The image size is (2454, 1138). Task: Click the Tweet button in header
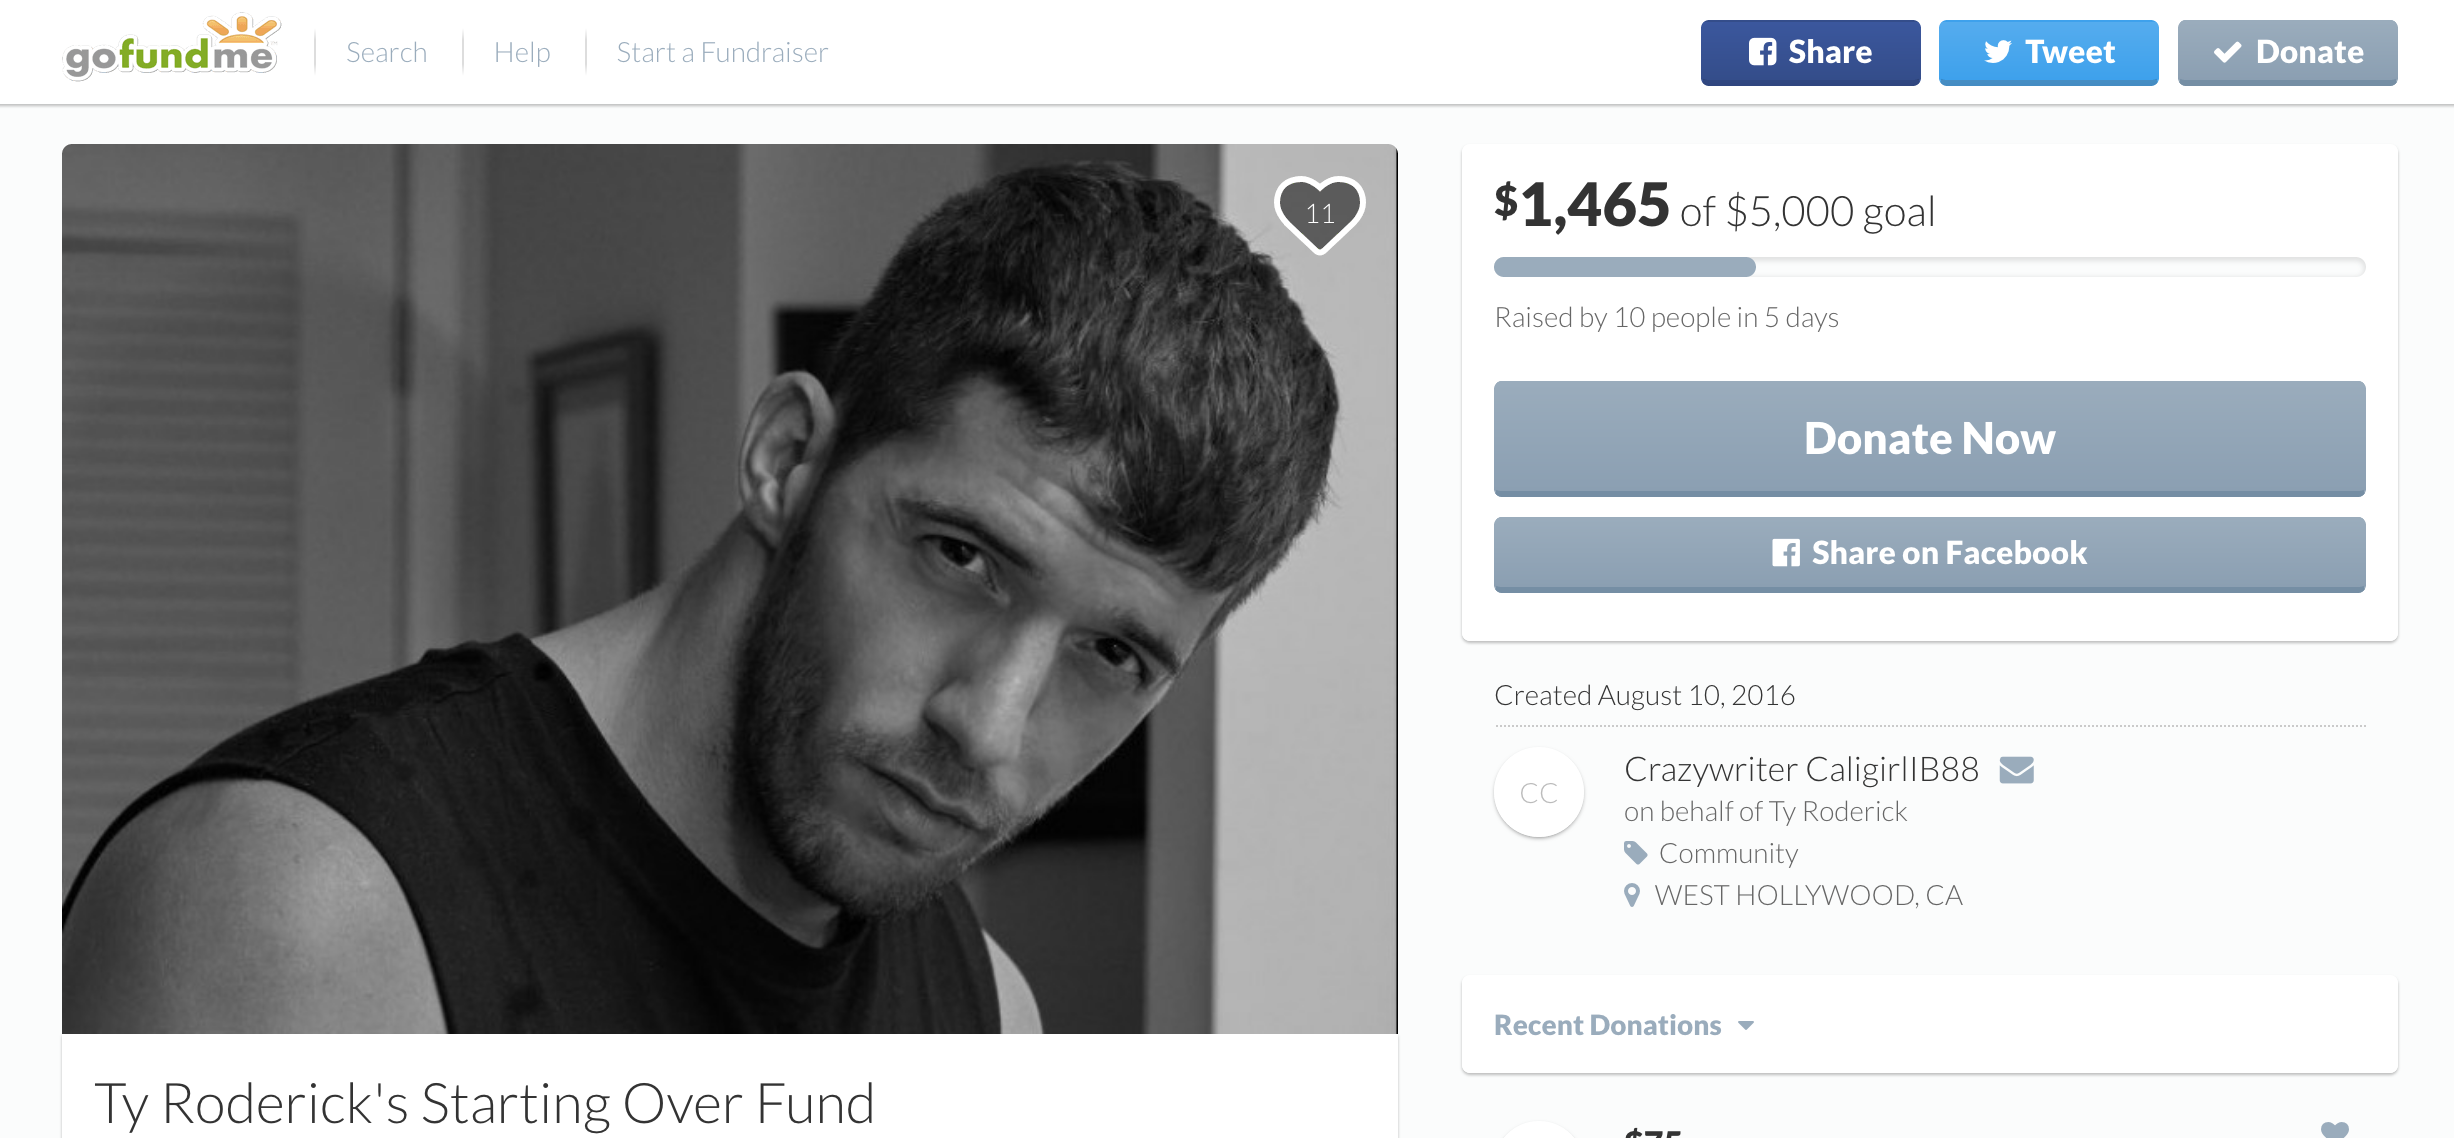pos(2048,52)
